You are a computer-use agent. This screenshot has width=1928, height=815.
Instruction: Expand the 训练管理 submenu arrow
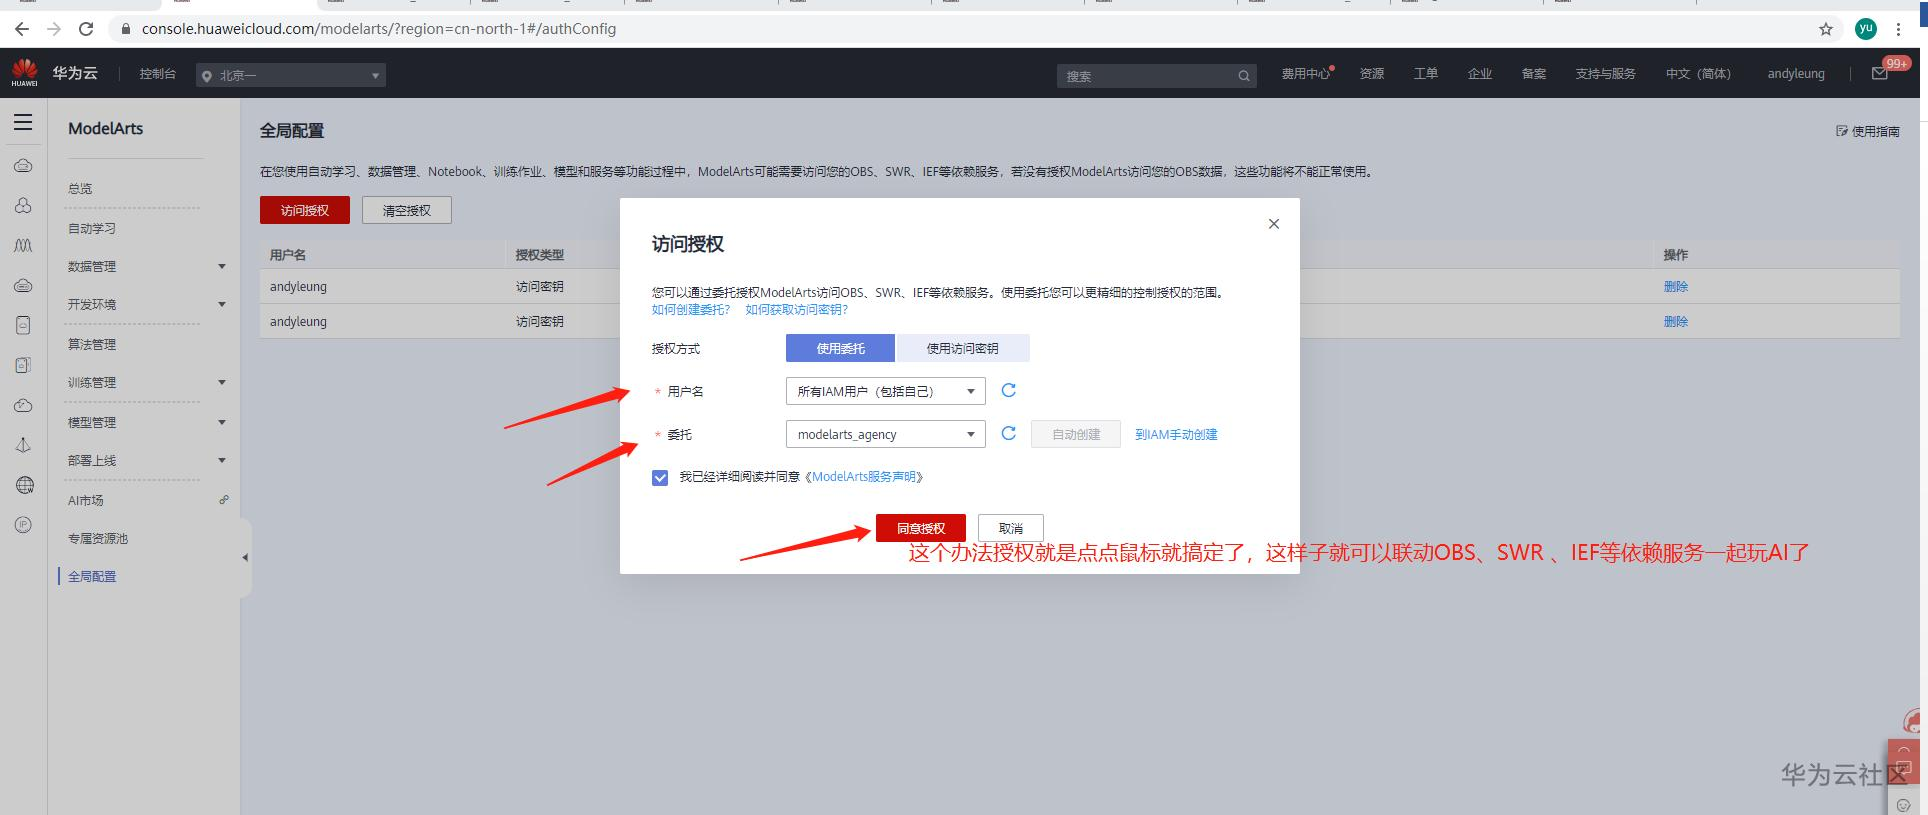[222, 382]
